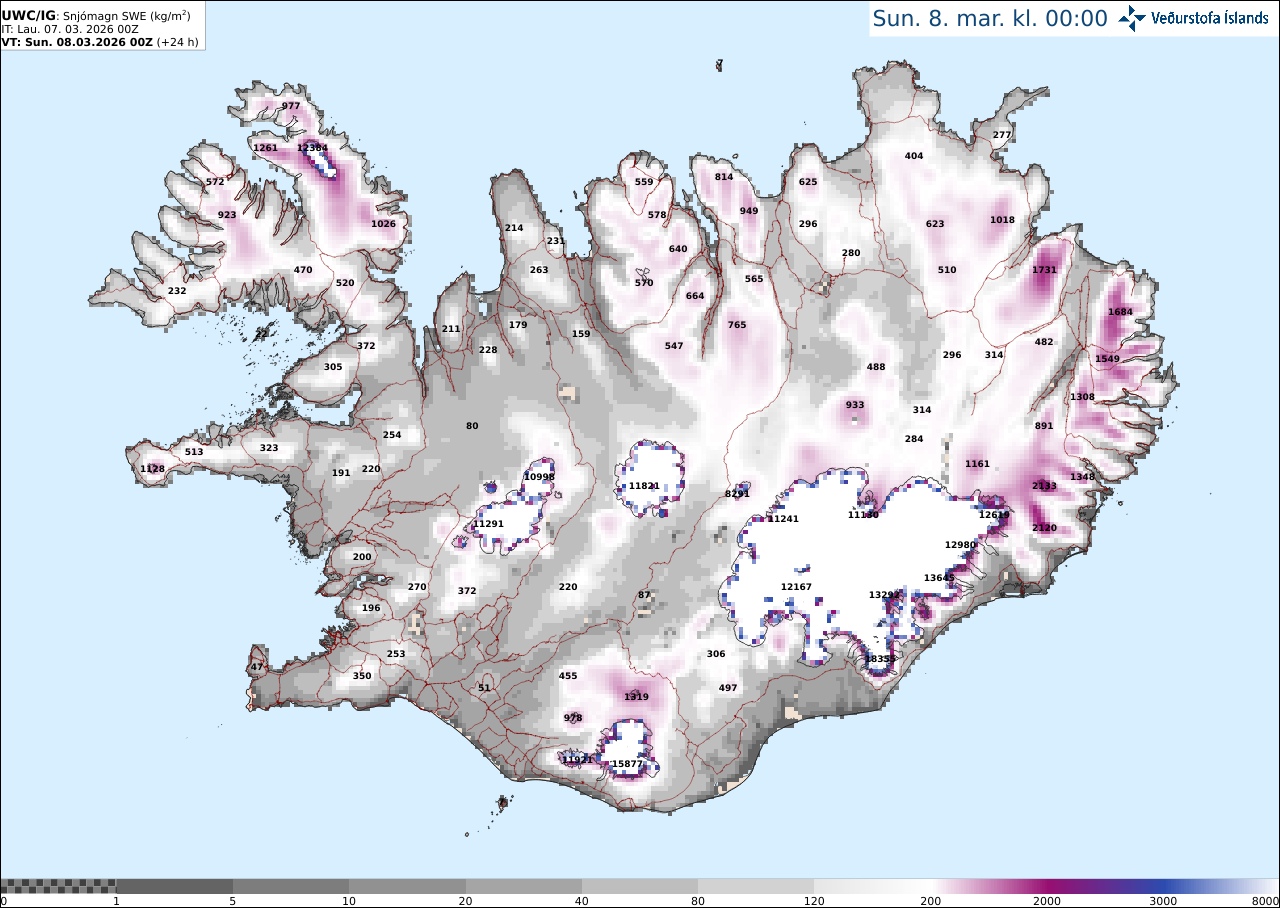Click the "VT: Sun. 08.03.2026 00Z (+24 h)" line
This screenshot has height=908, width=1280.
(x=100, y=42)
